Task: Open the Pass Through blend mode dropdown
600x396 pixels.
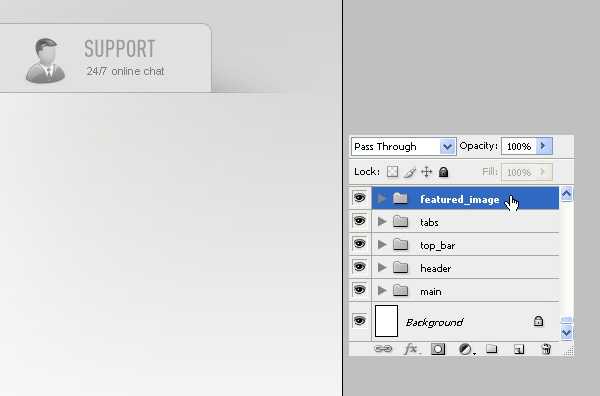Action: [403, 147]
